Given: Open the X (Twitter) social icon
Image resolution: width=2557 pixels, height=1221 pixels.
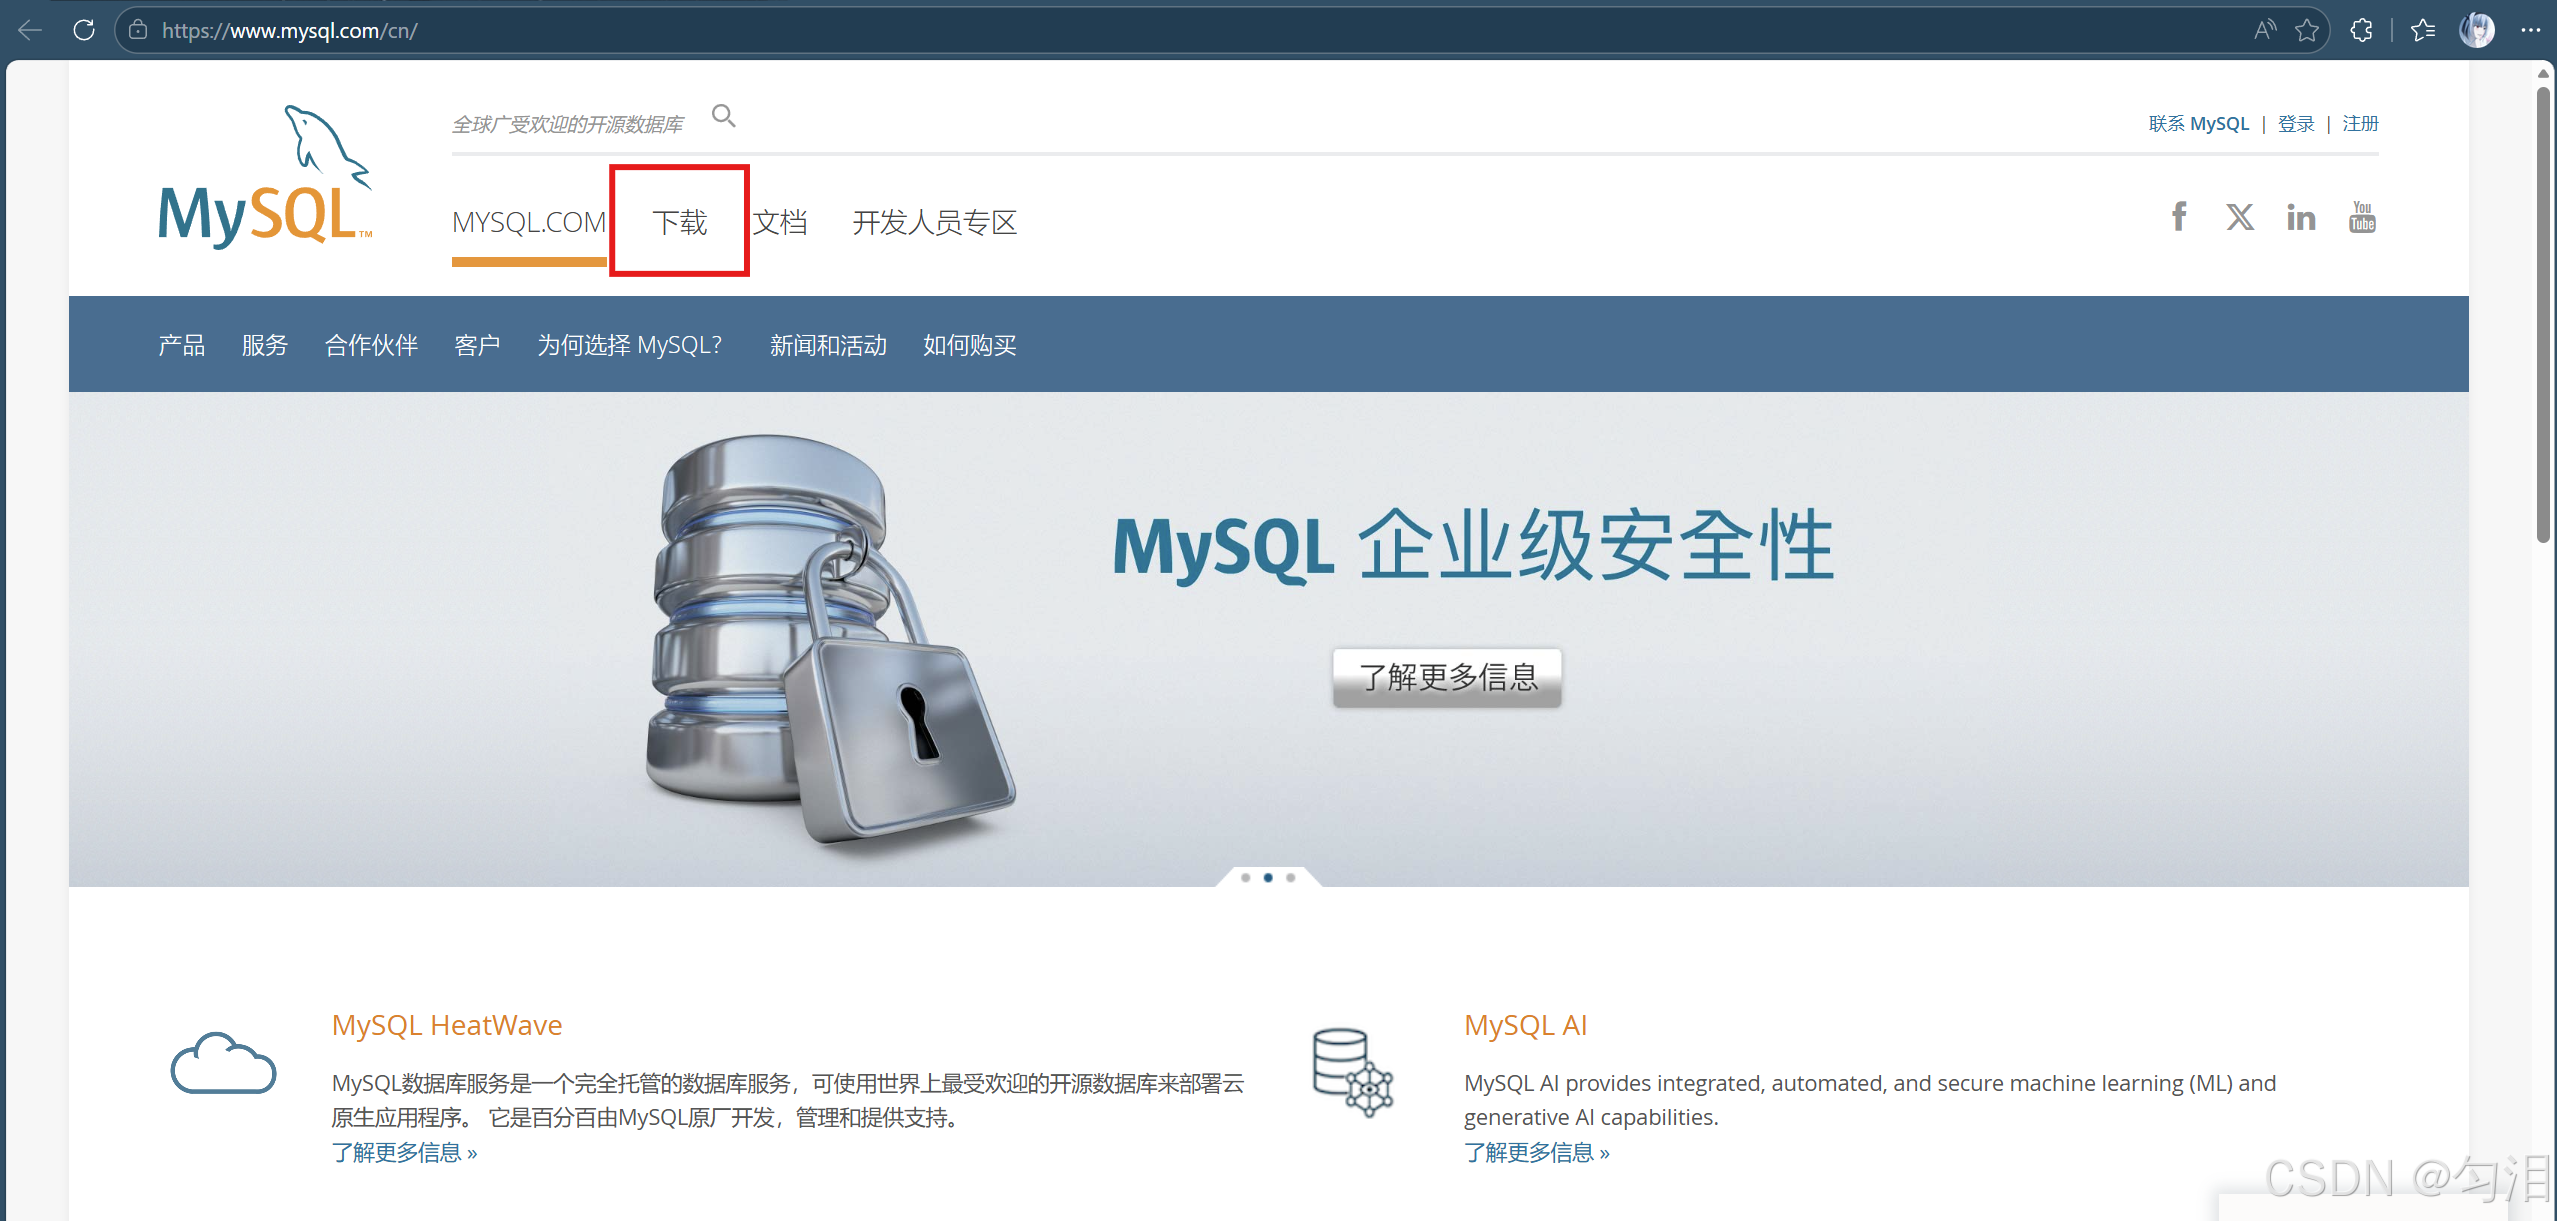Looking at the screenshot, I should (2239, 217).
